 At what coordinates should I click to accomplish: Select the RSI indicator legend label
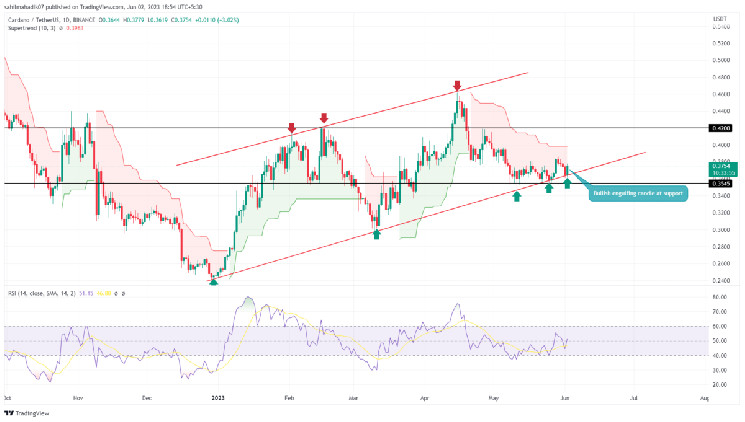tap(41, 294)
